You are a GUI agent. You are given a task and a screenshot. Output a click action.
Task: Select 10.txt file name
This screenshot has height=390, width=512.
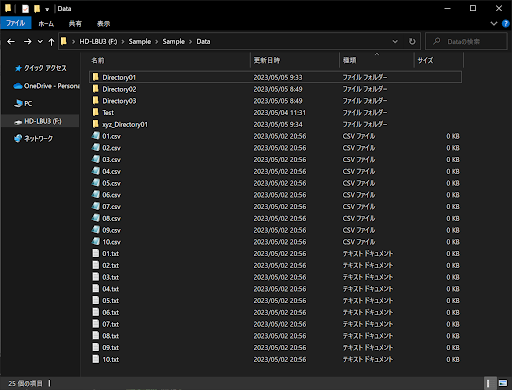[111, 359]
